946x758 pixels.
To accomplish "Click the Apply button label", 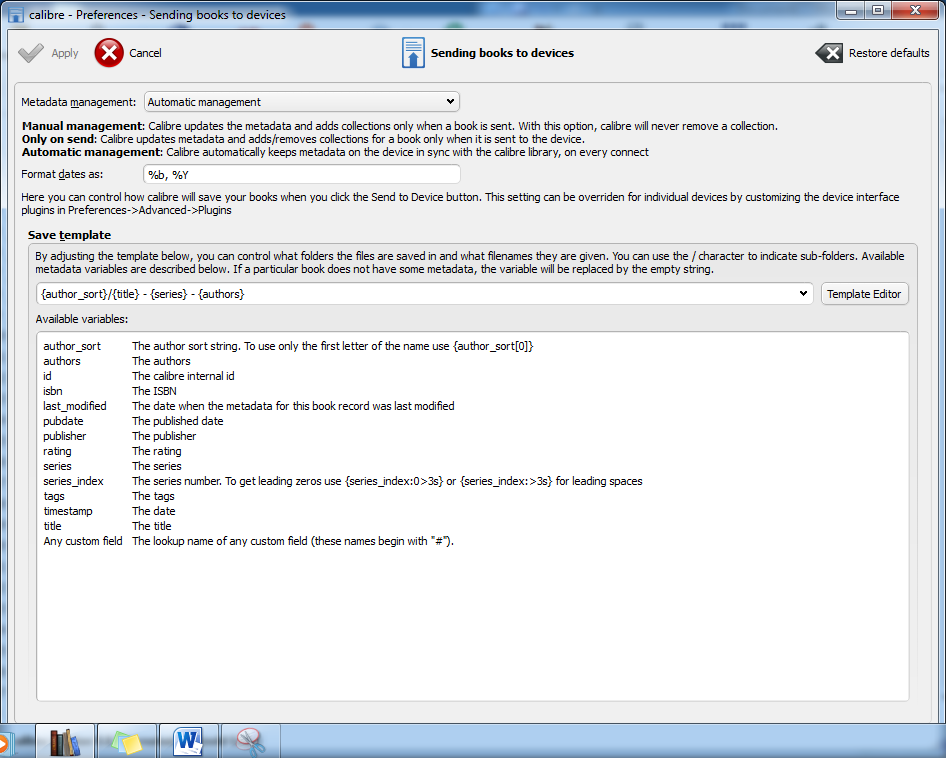I will [65, 53].
